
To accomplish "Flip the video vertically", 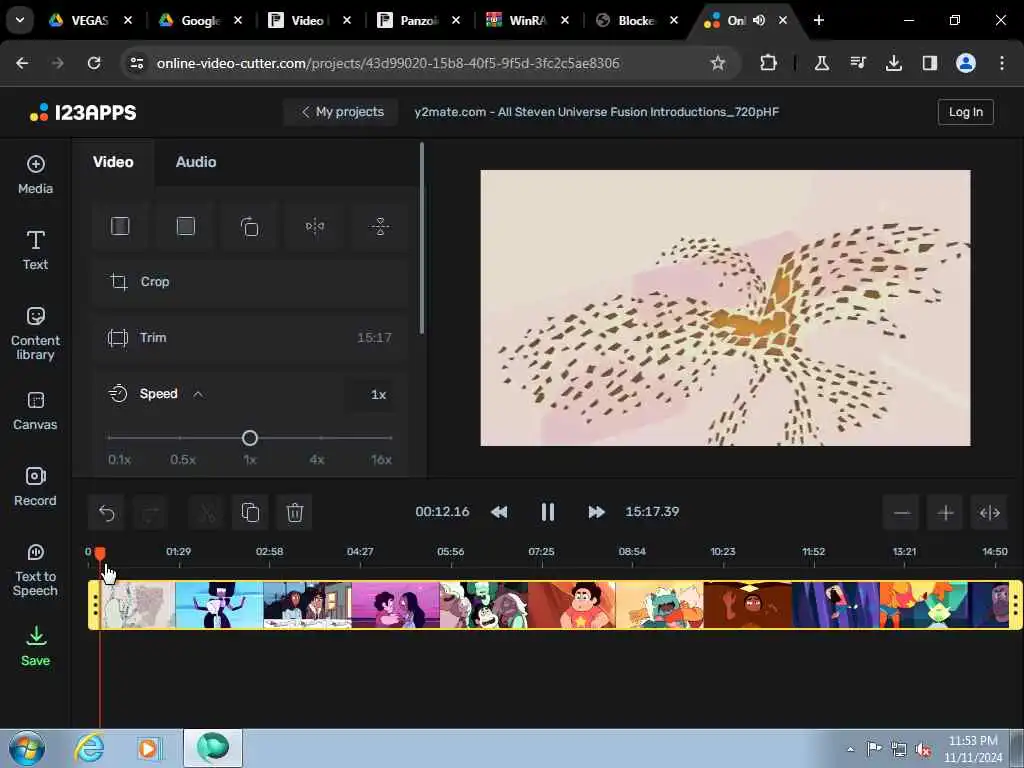I will click(380, 227).
